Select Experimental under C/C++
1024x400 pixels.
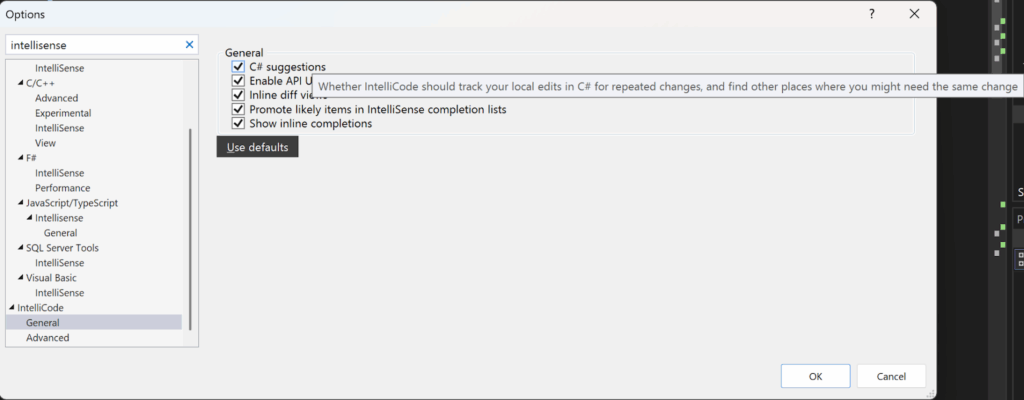pyautogui.click(x=62, y=113)
